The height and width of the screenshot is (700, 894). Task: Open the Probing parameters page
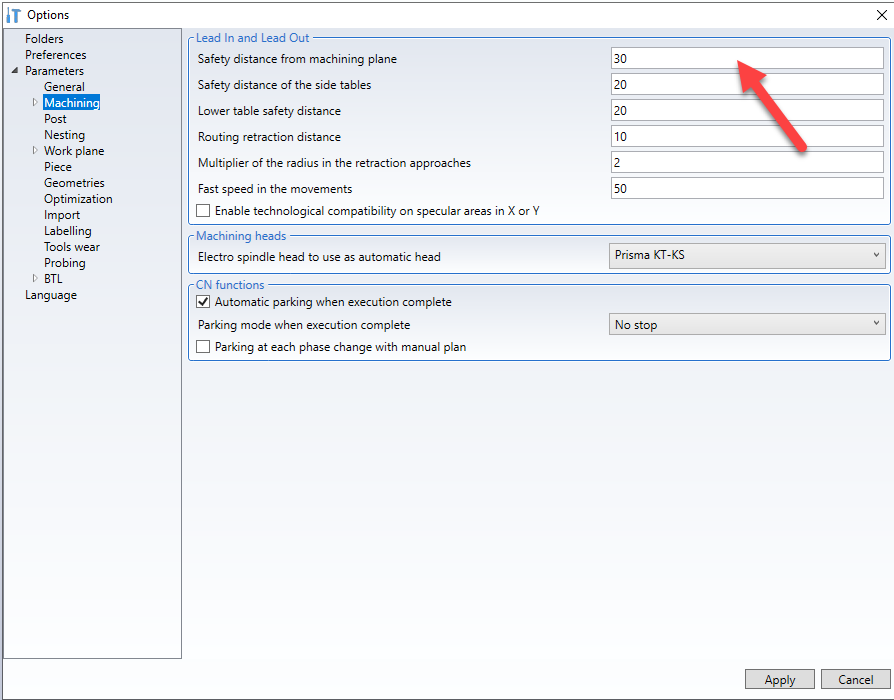coord(64,263)
